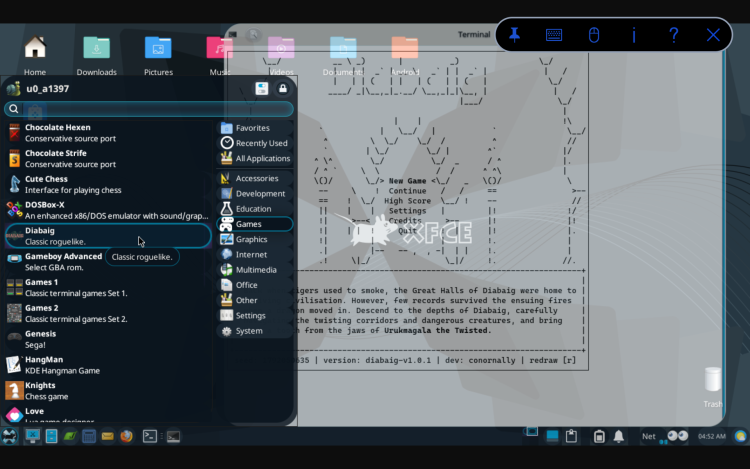750x469 pixels.
Task: Click the Whisker menu button on taskbar
Action: [10, 436]
